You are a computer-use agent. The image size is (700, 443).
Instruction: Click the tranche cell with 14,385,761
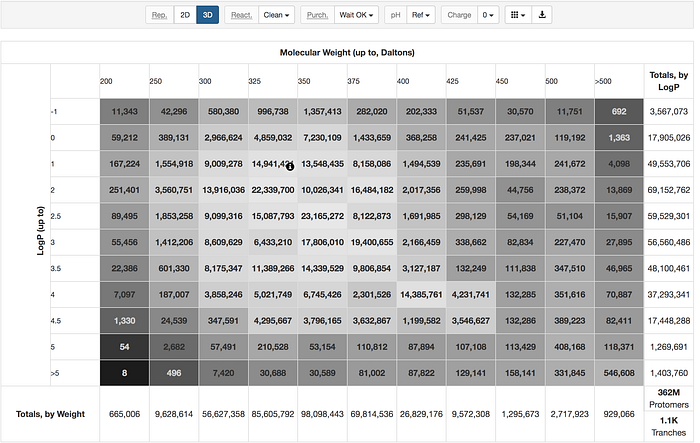tap(421, 295)
